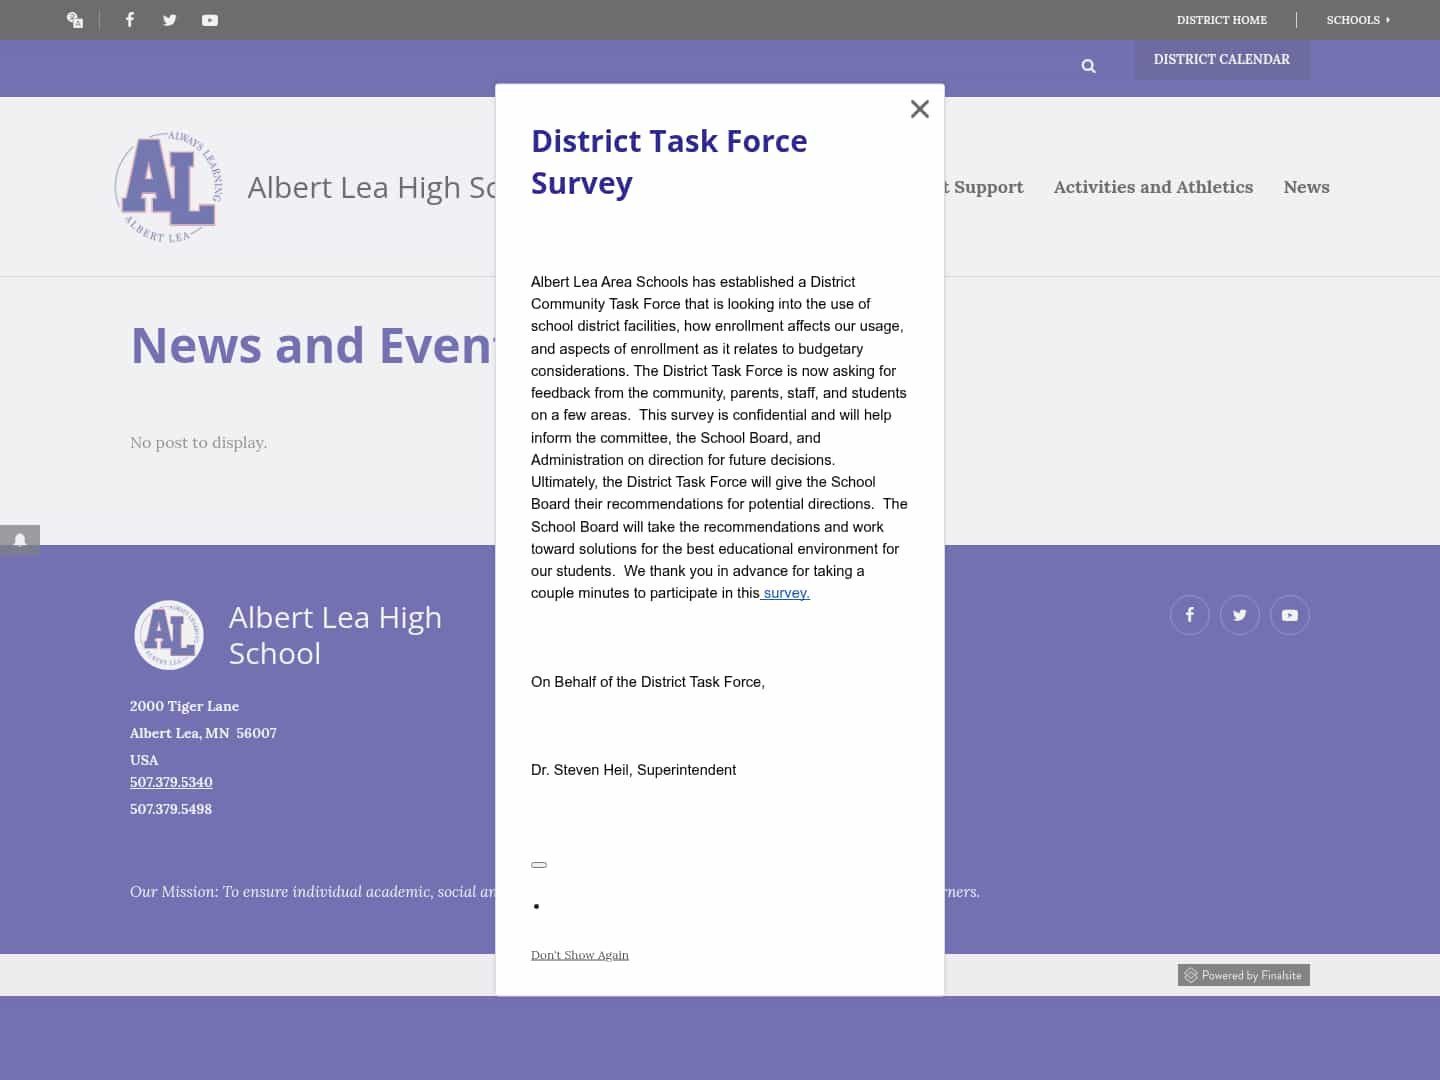The height and width of the screenshot is (1080, 1440).
Task: Open Facebook from the top social bar
Action: point(129,20)
